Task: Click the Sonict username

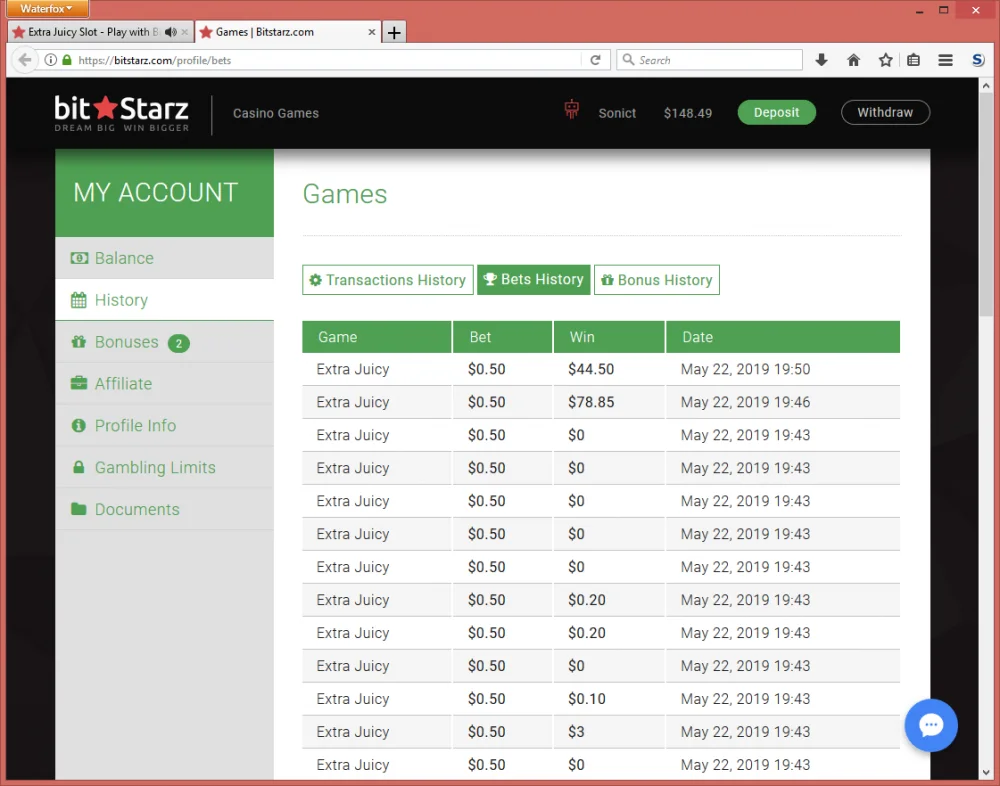Action: [617, 114]
